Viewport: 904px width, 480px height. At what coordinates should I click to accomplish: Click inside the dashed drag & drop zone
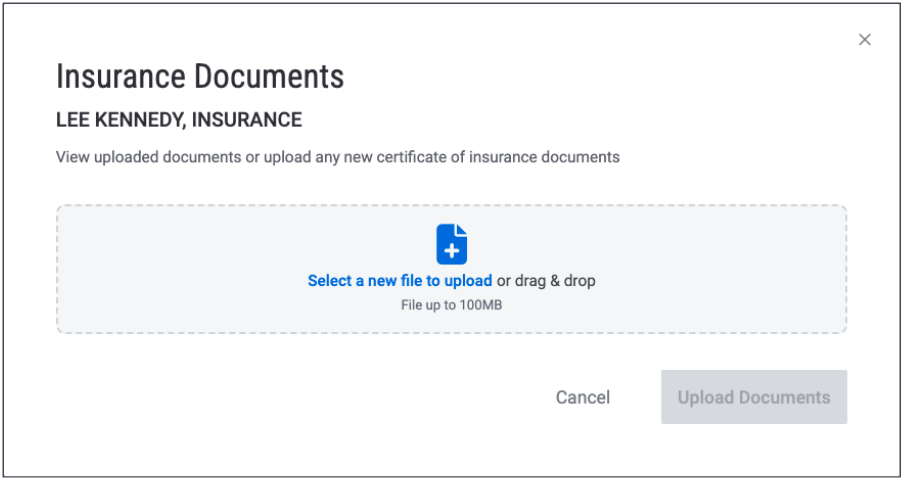451,269
